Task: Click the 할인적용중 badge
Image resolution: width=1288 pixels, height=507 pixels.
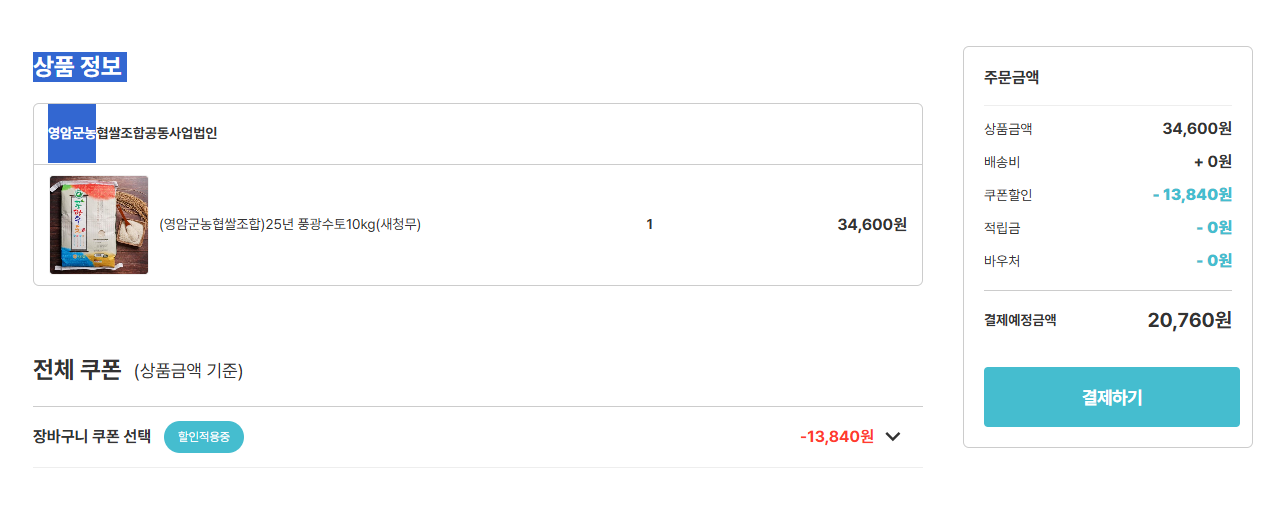Action: 204,437
